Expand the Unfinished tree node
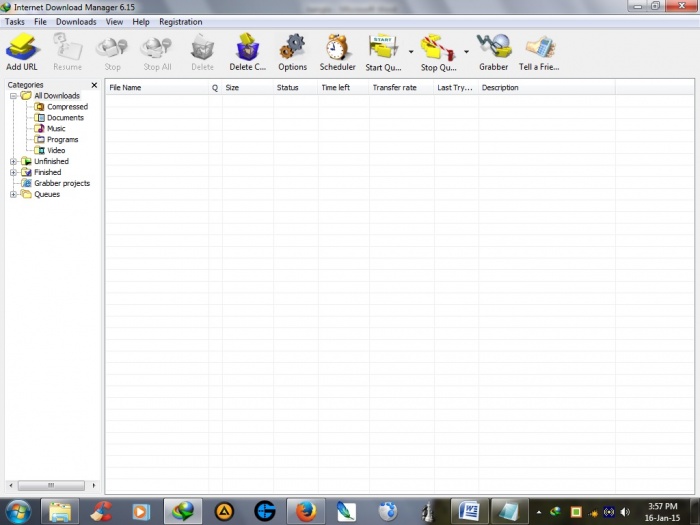Image resolution: width=700 pixels, height=525 pixels. [13, 162]
